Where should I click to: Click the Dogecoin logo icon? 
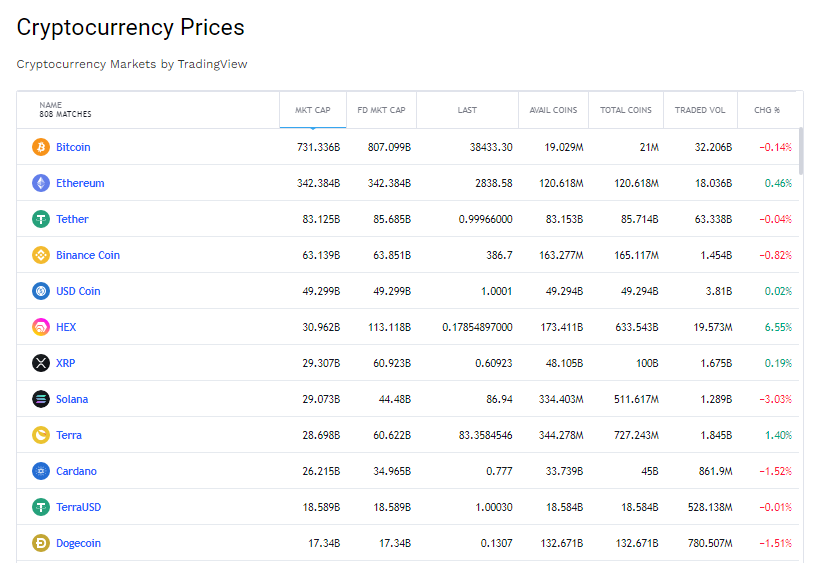[41, 543]
